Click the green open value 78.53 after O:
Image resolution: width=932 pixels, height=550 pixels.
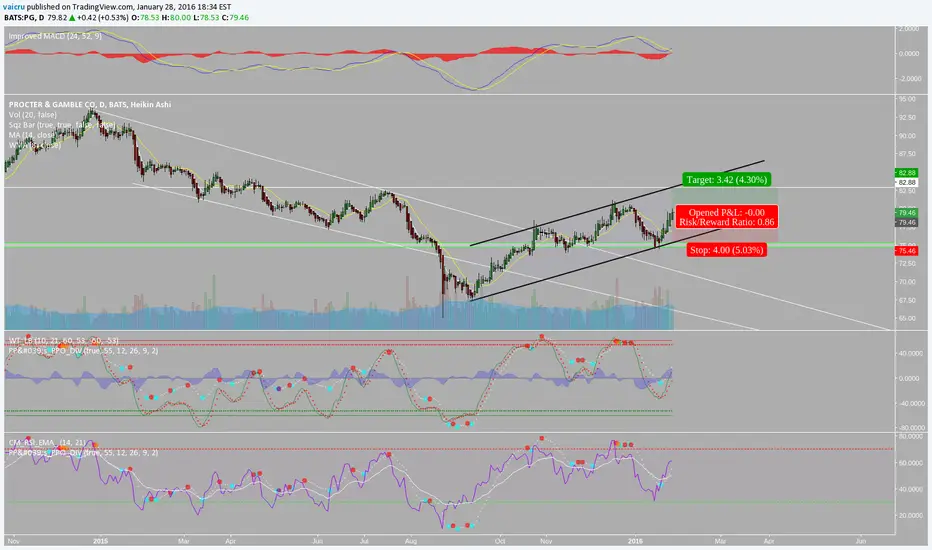click(x=150, y=17)
